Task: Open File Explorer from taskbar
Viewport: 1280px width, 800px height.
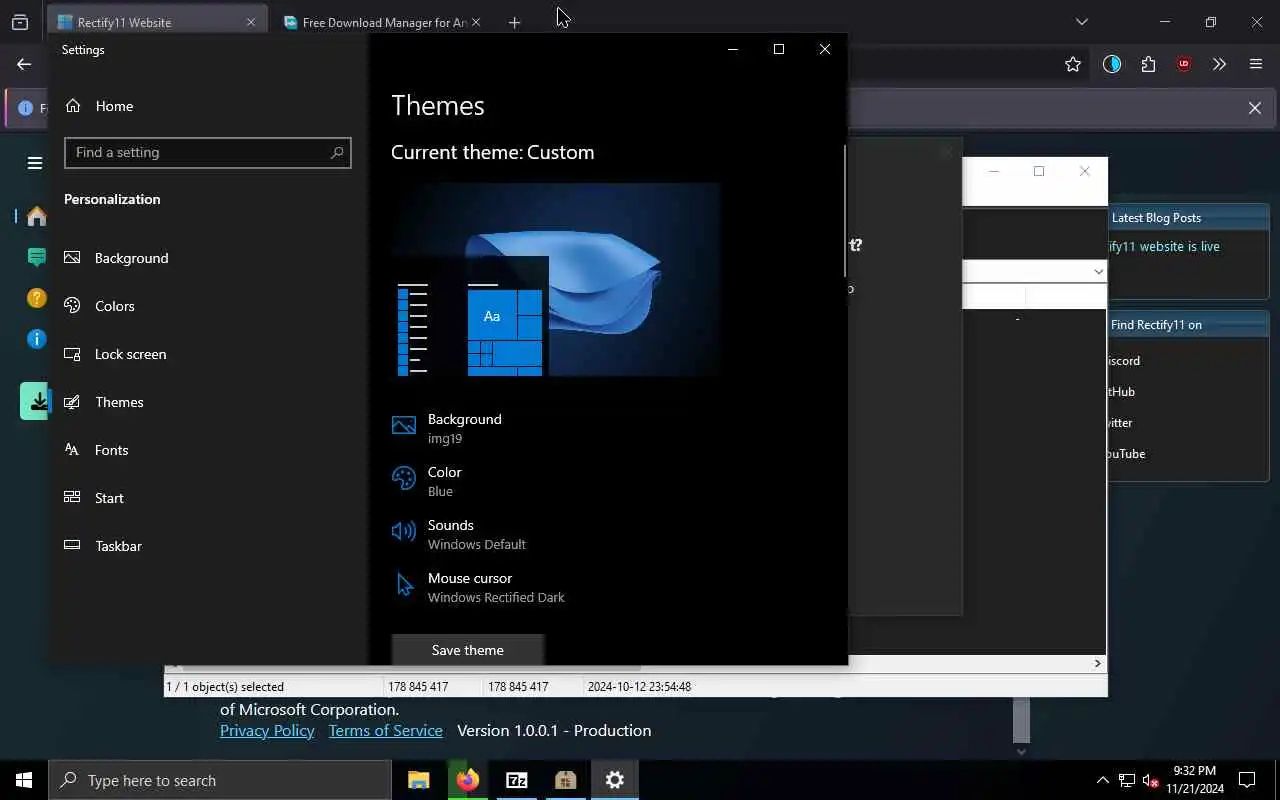Action: click(418, 780)
